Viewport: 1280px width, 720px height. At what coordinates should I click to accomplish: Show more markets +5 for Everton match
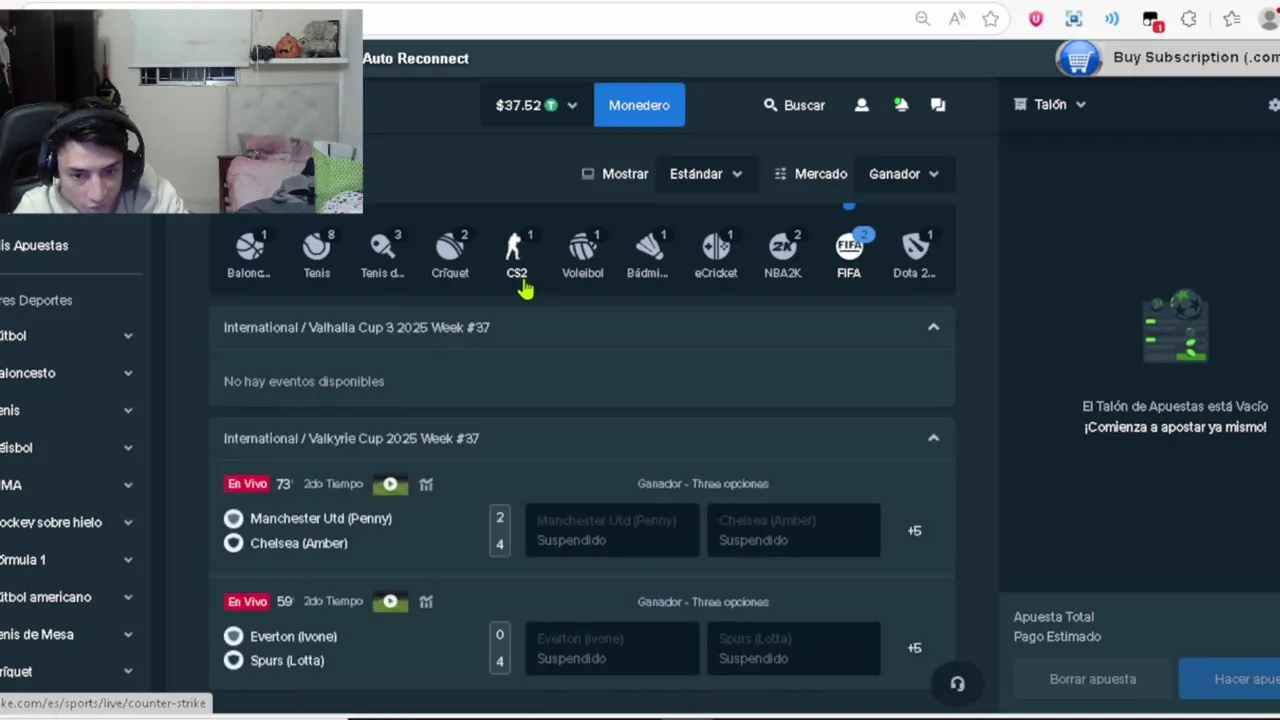914,648
